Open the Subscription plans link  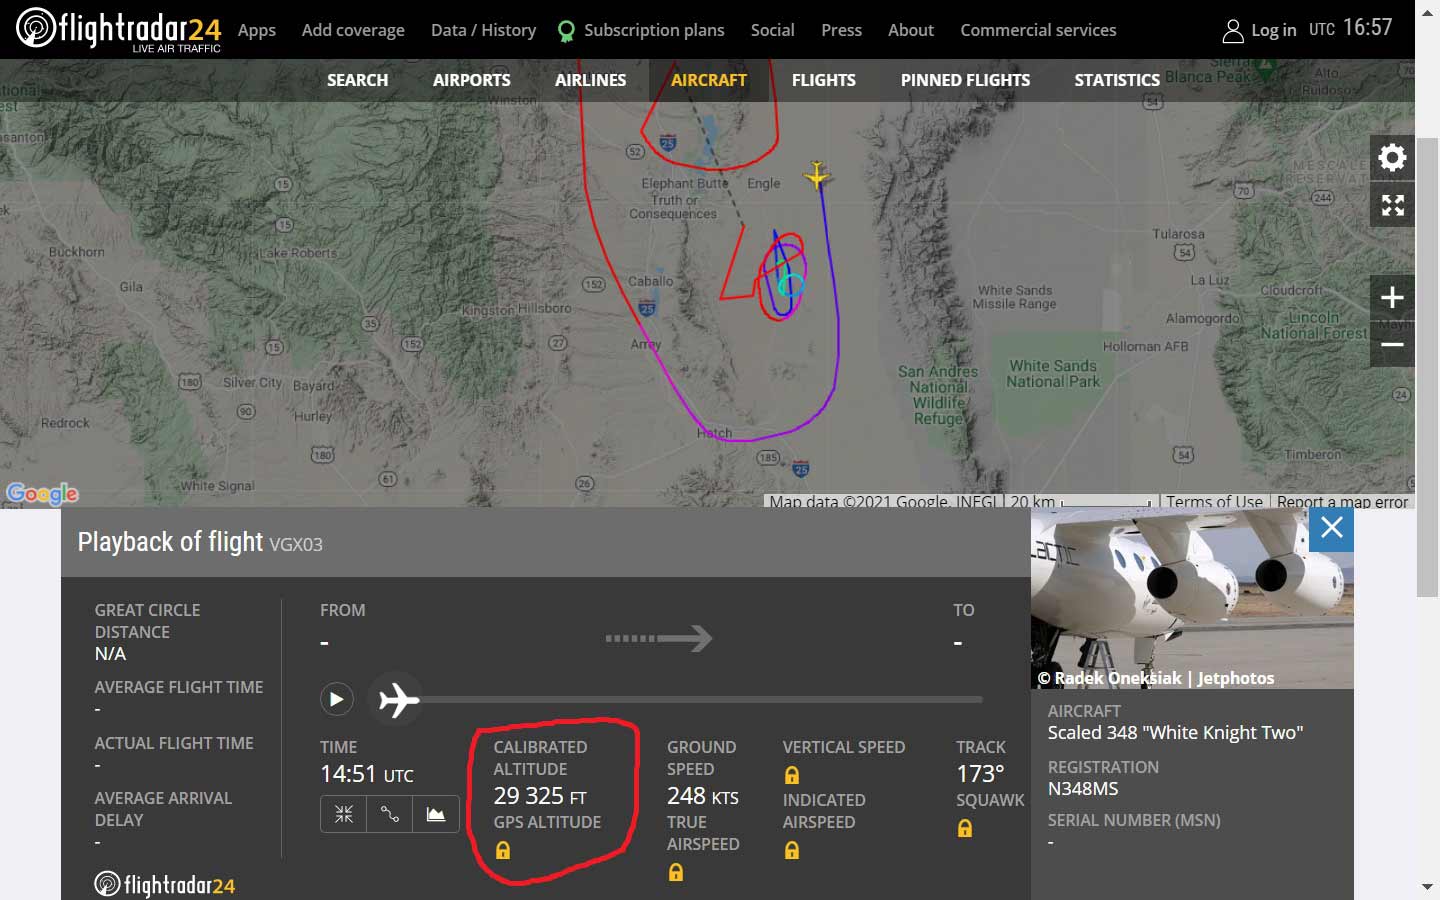click(x=641, y=30)
